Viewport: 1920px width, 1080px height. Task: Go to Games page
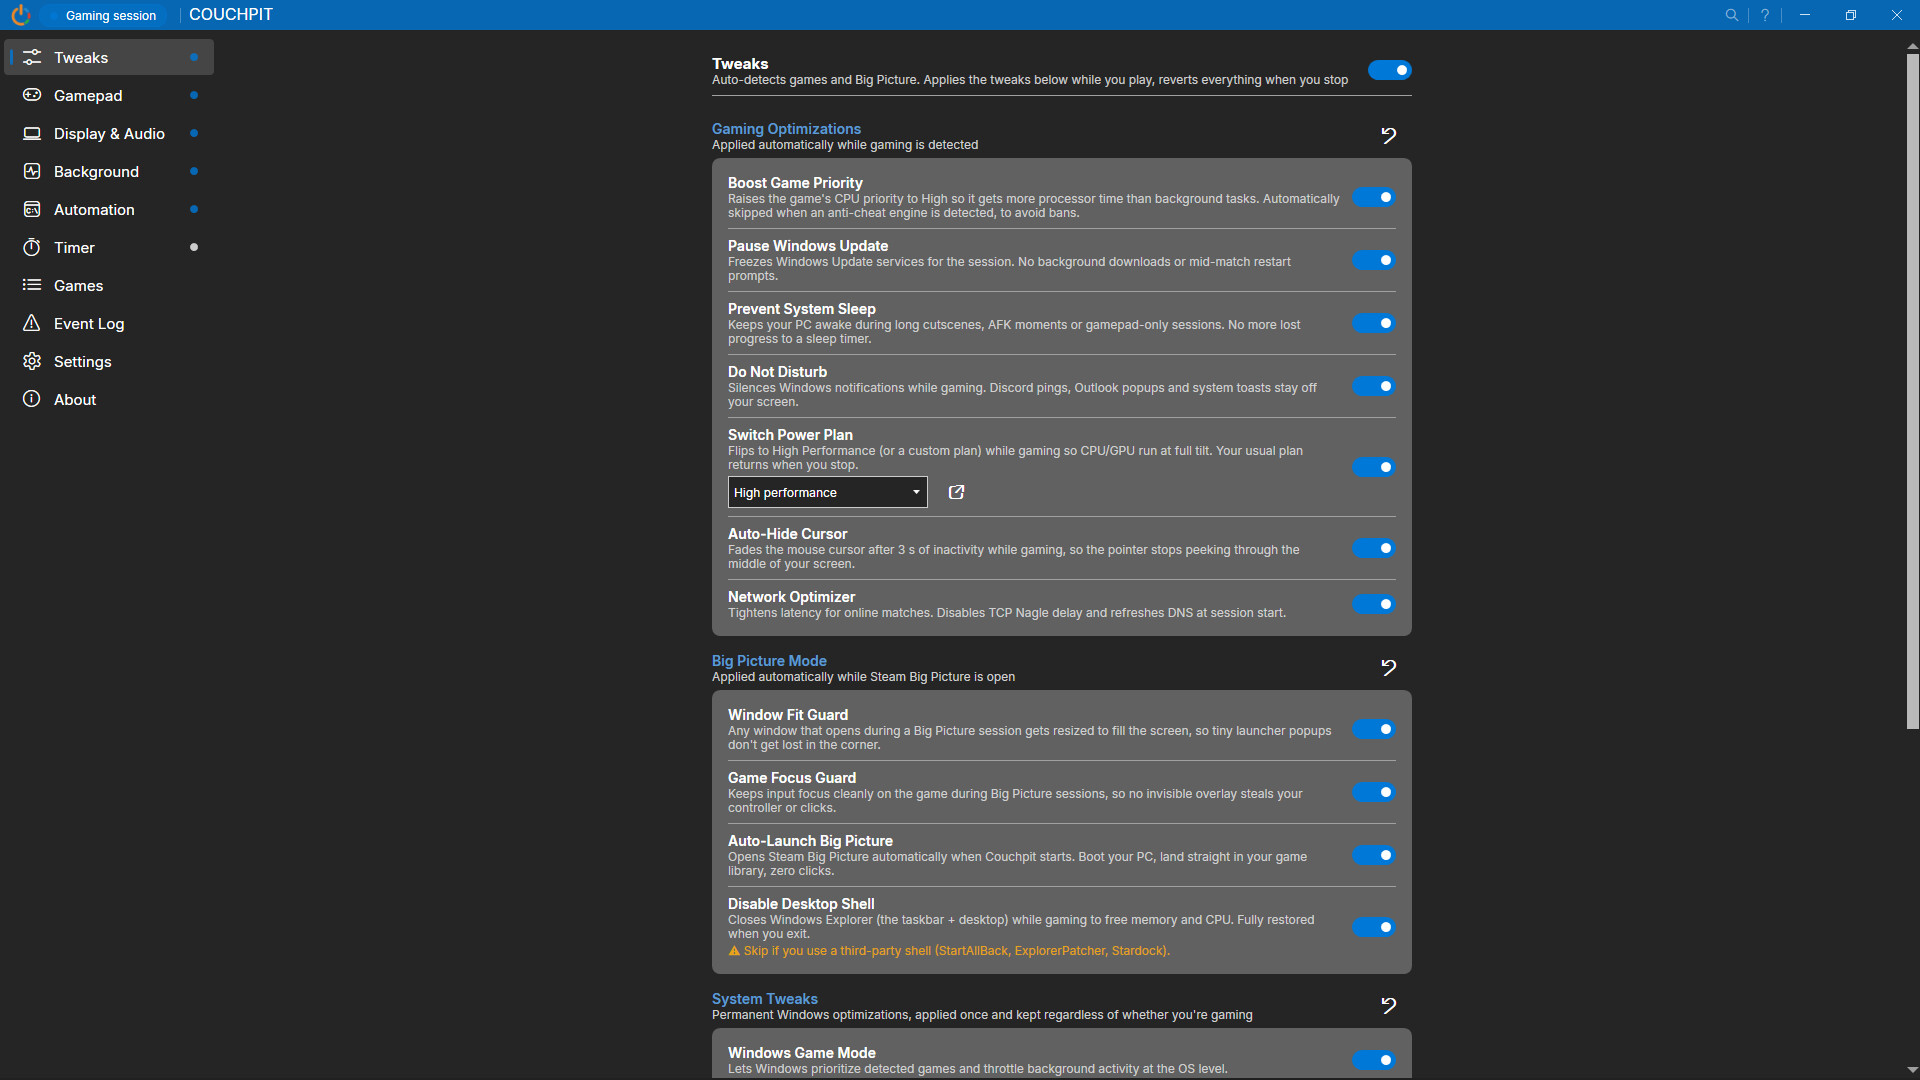point(109,285)
